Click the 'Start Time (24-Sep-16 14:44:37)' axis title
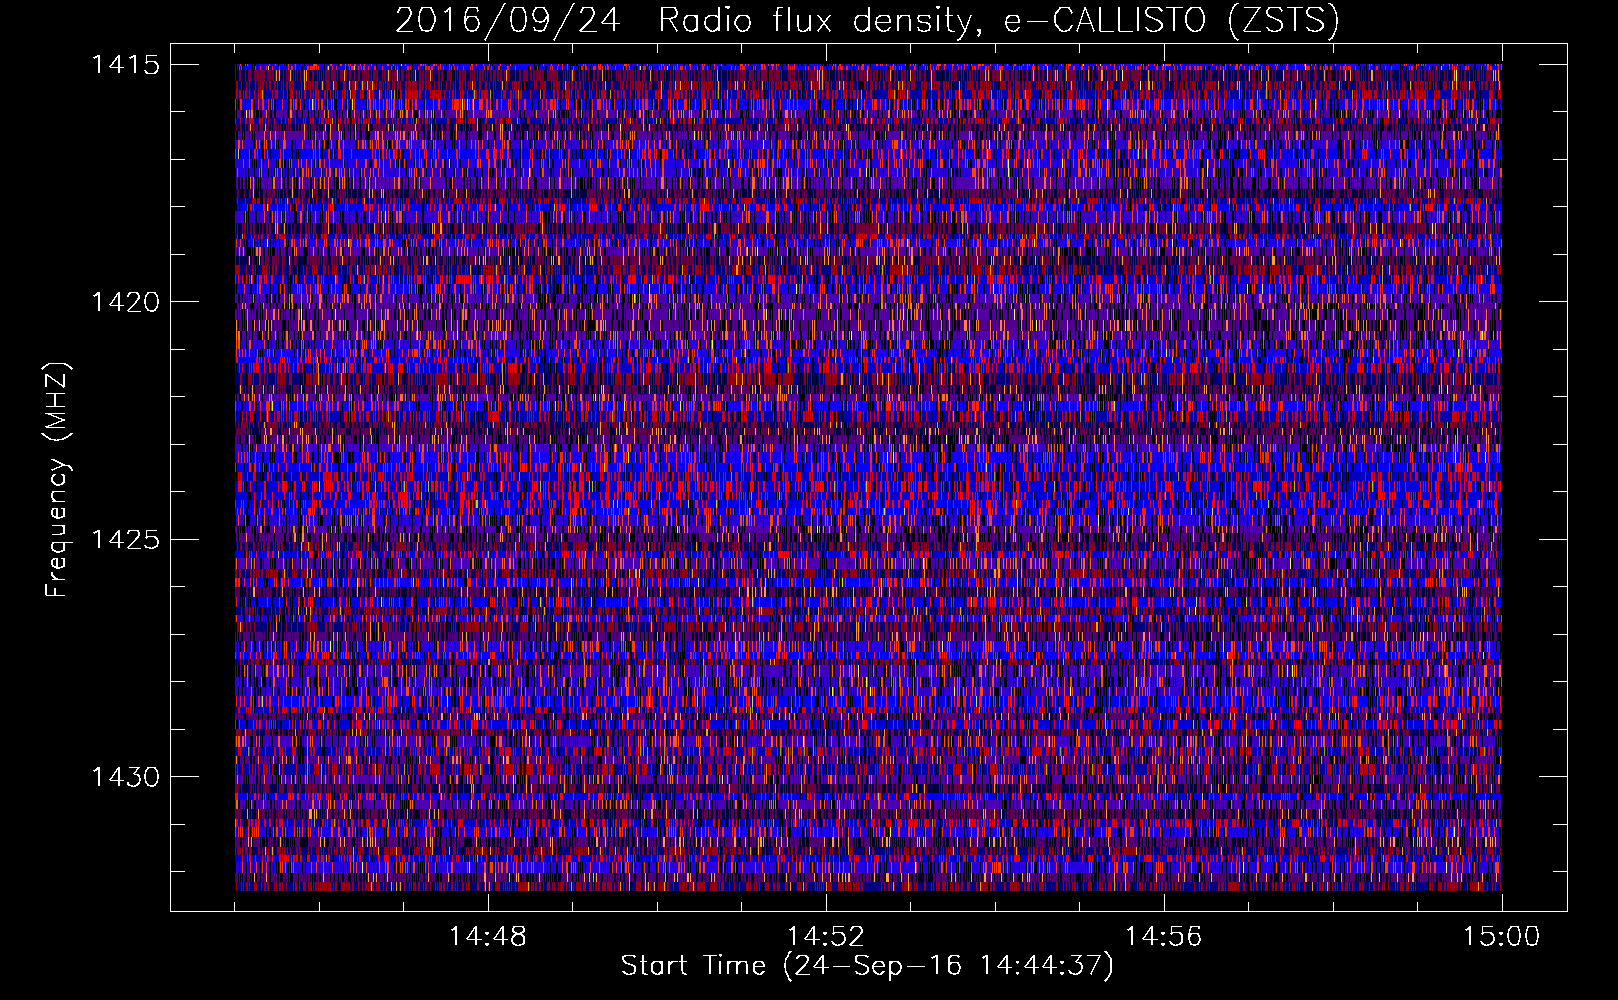Screen dimensions: 1618x1000 pos(867,967)
